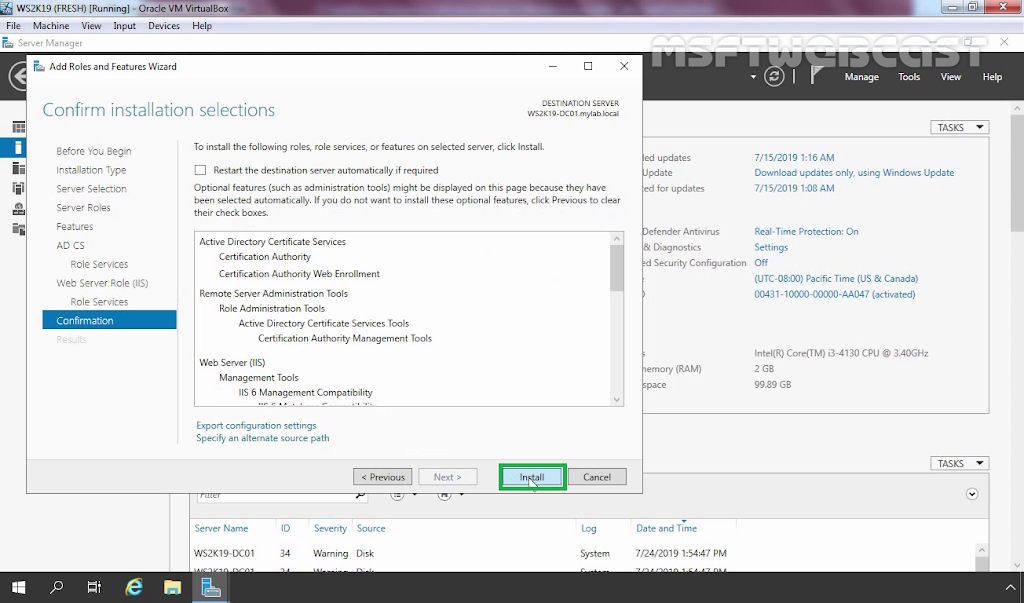This screenshot has height=603, width=1024.
Task: Open All Servers from the sidebar icon
Action: pos(18,169)
